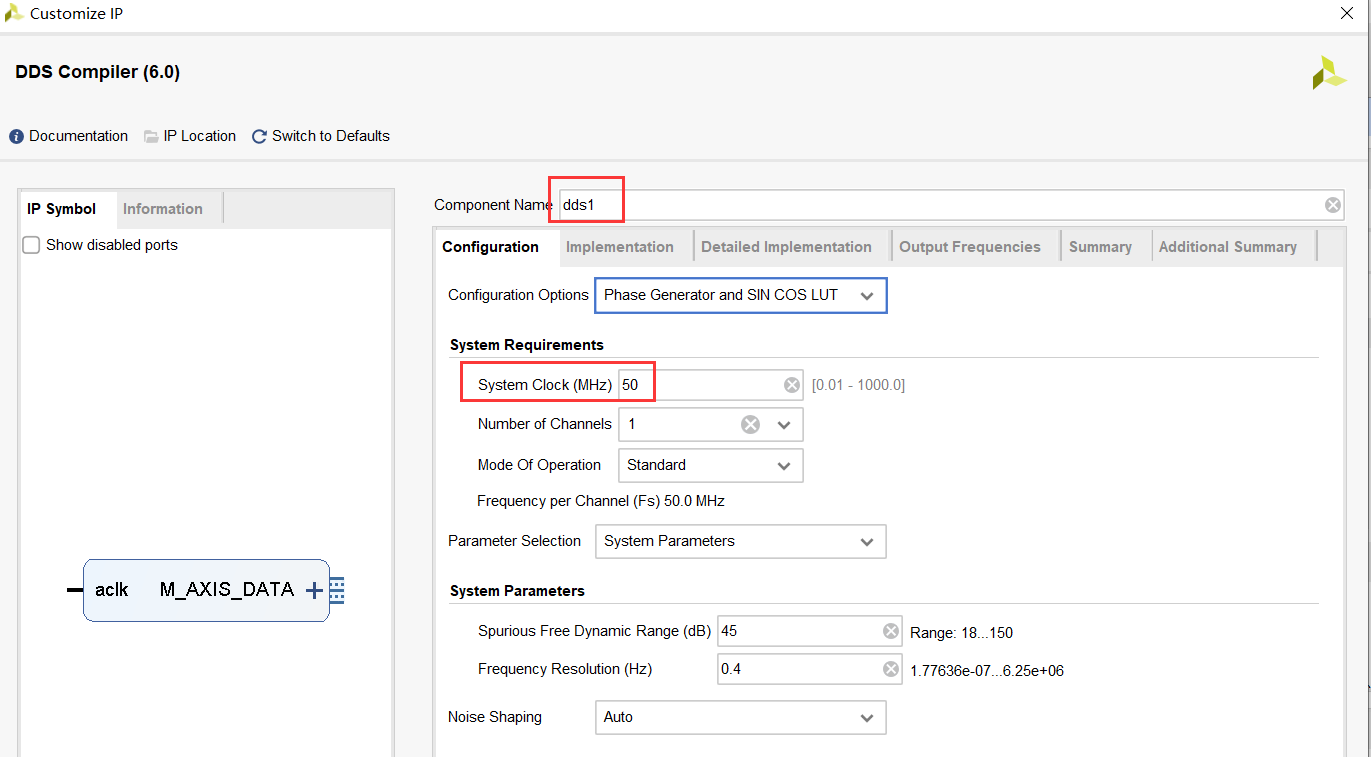Open the Number of Channels dropdown arrow
The height and width of the screenshot is (757, 1371).
(x=784, y=425)
